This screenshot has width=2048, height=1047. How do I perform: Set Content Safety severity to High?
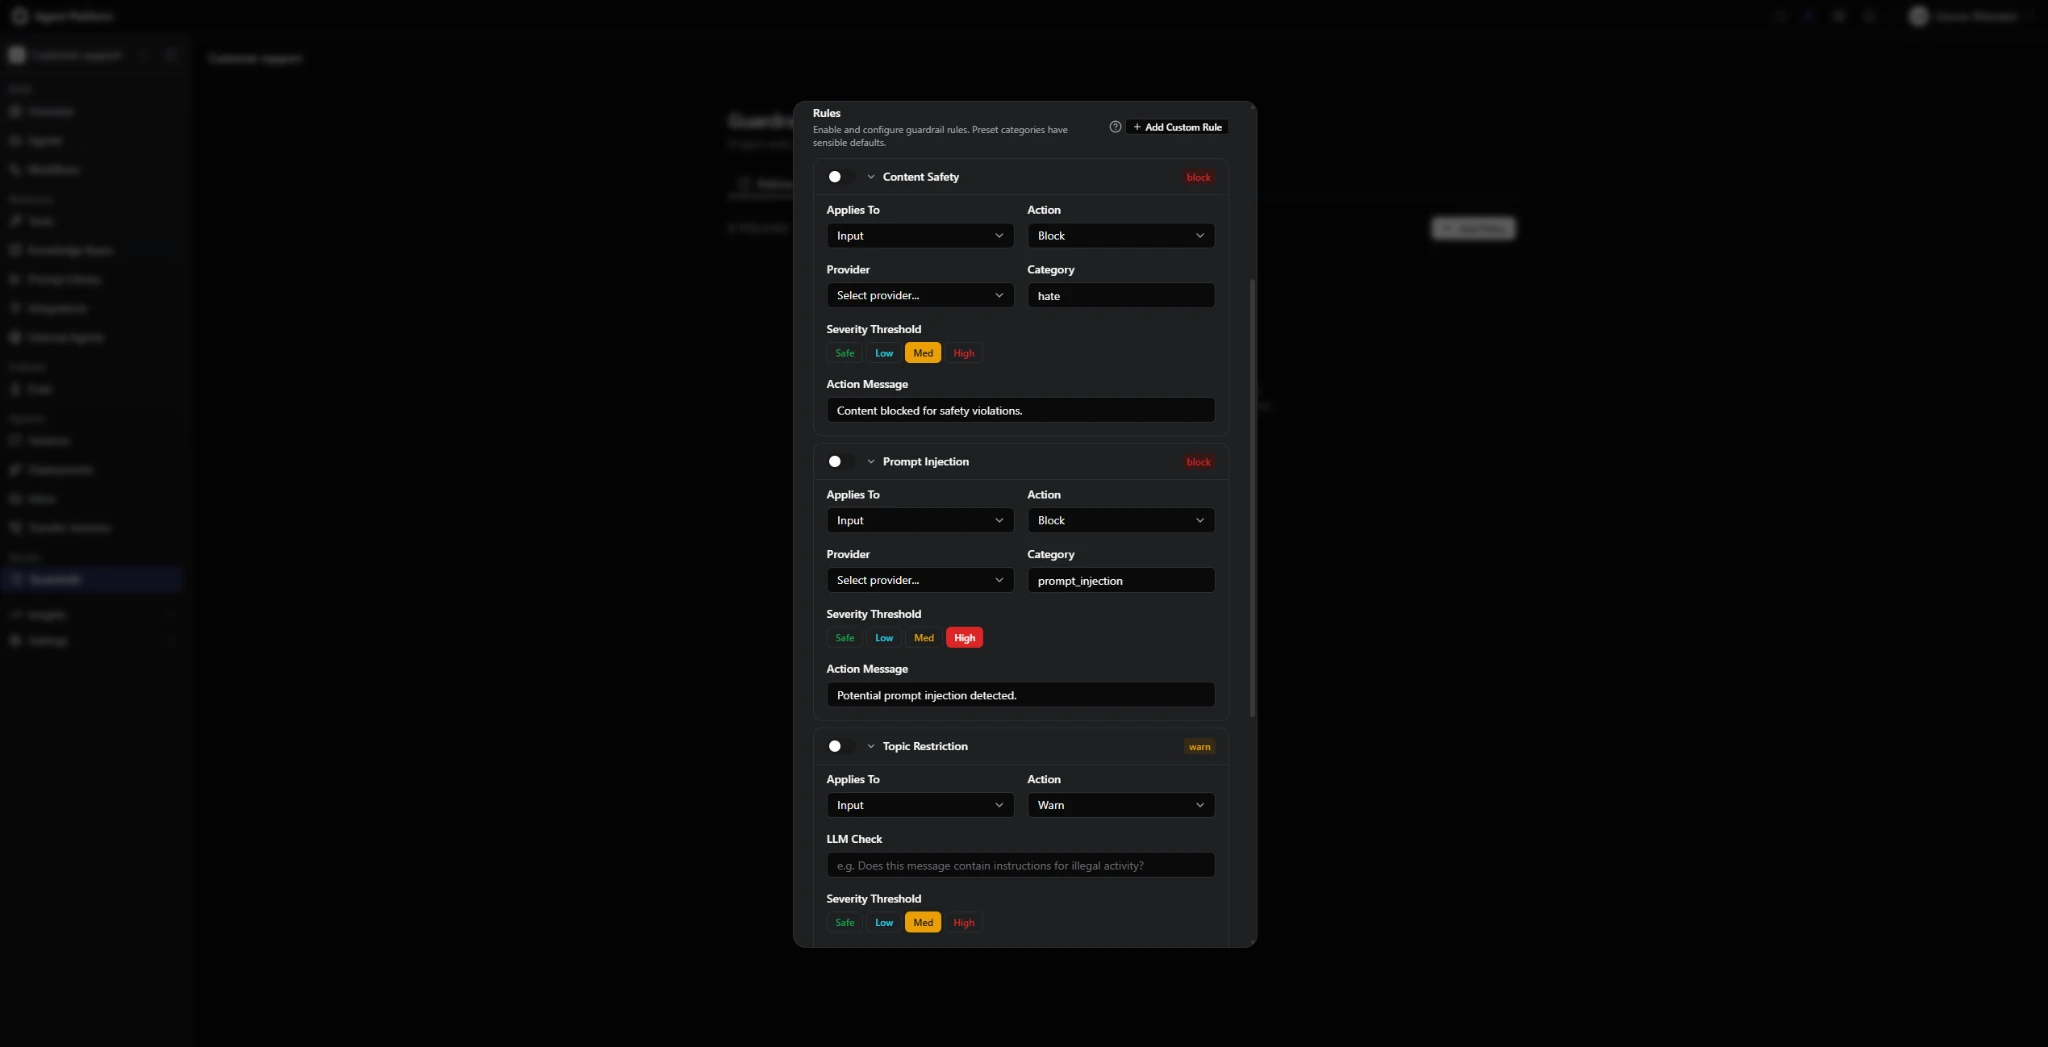pos(964,353)
